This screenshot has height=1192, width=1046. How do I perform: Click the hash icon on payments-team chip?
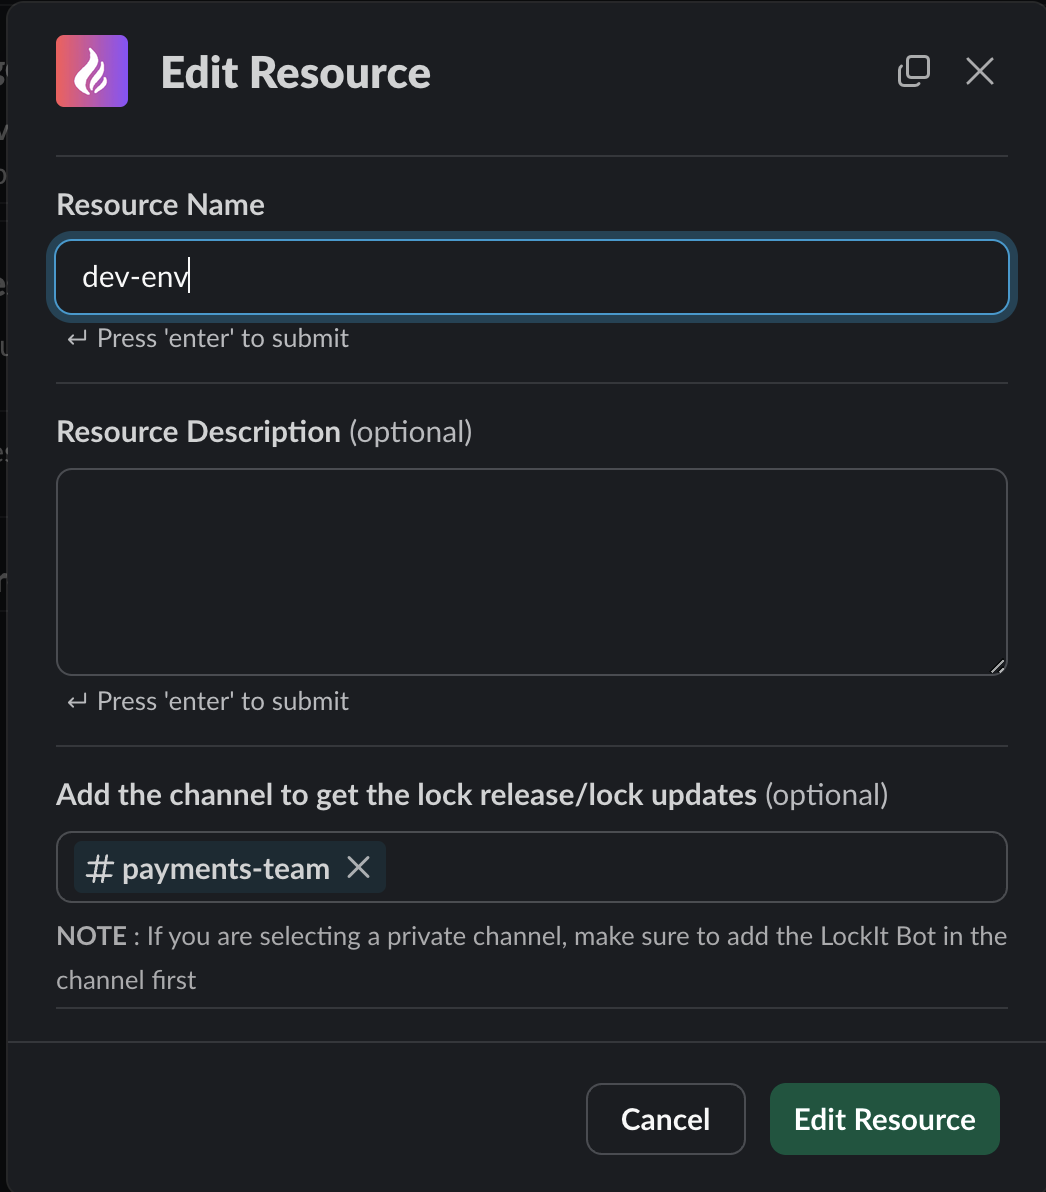pos(99,868)
